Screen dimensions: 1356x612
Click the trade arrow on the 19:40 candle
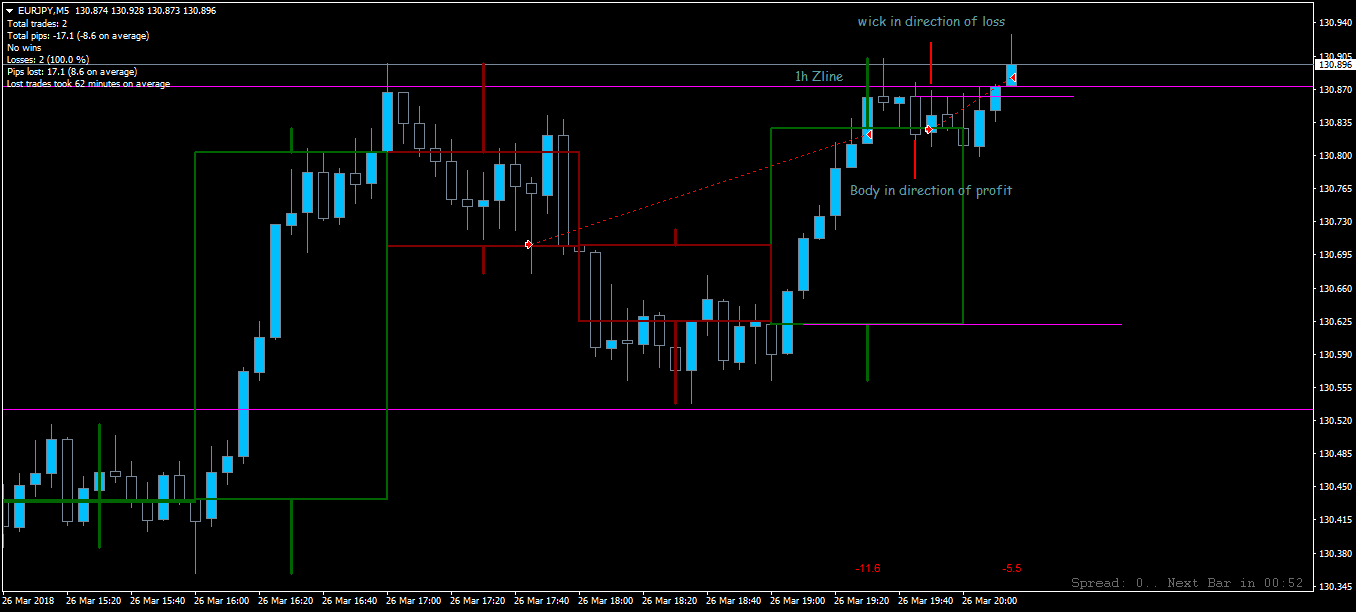click(x=929, y=129)
